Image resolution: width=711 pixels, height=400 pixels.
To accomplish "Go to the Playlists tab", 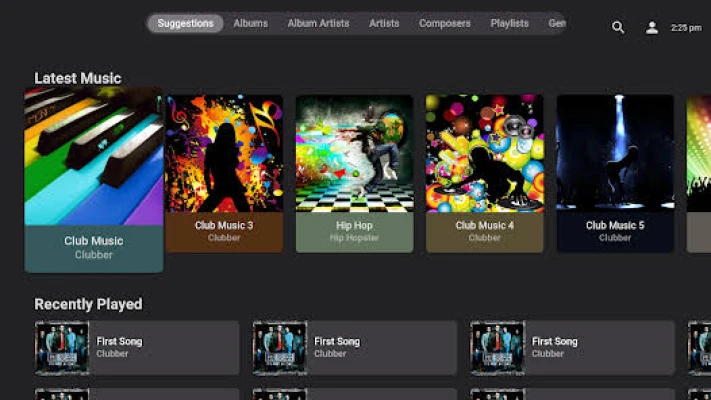I will (x=509, y=23).
